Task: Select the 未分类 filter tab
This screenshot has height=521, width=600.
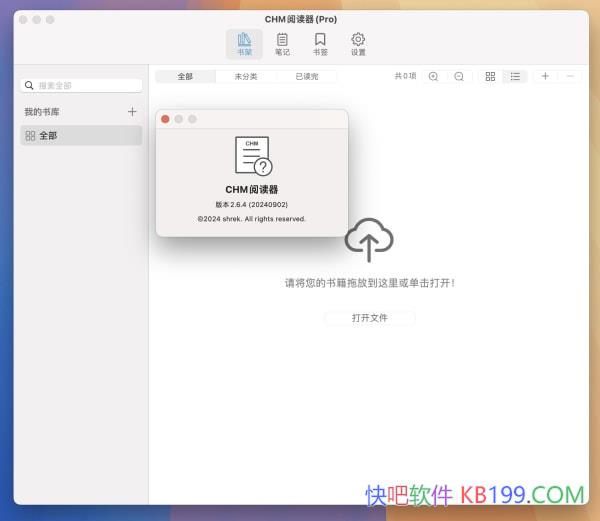Action: point(246,76)
